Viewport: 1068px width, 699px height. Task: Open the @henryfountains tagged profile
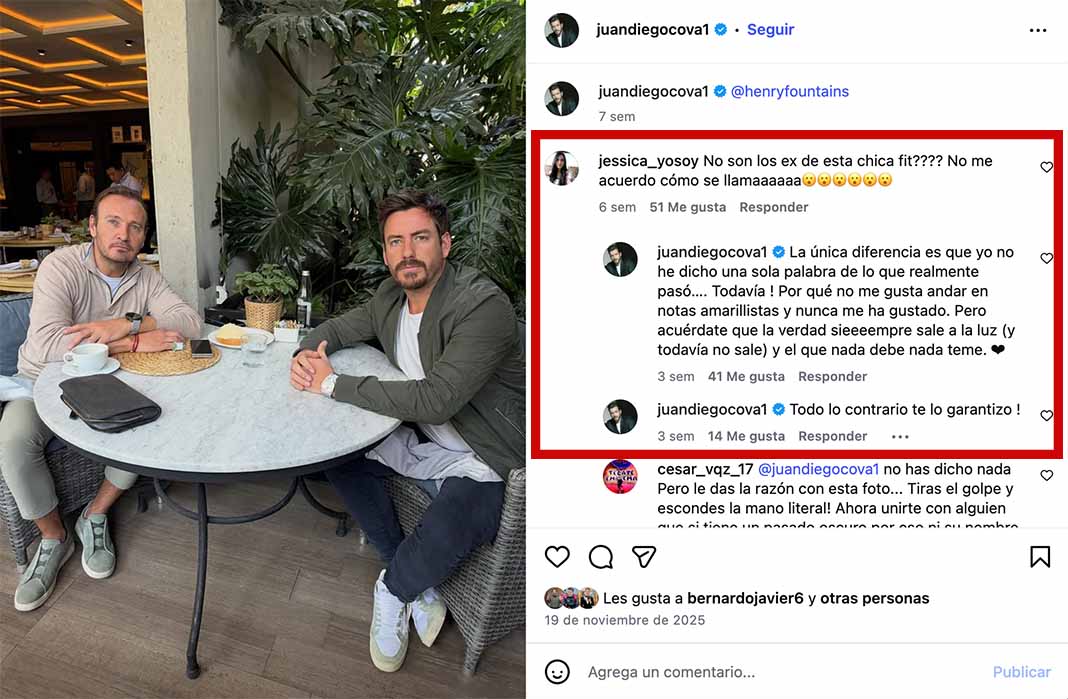coord(789,91)
